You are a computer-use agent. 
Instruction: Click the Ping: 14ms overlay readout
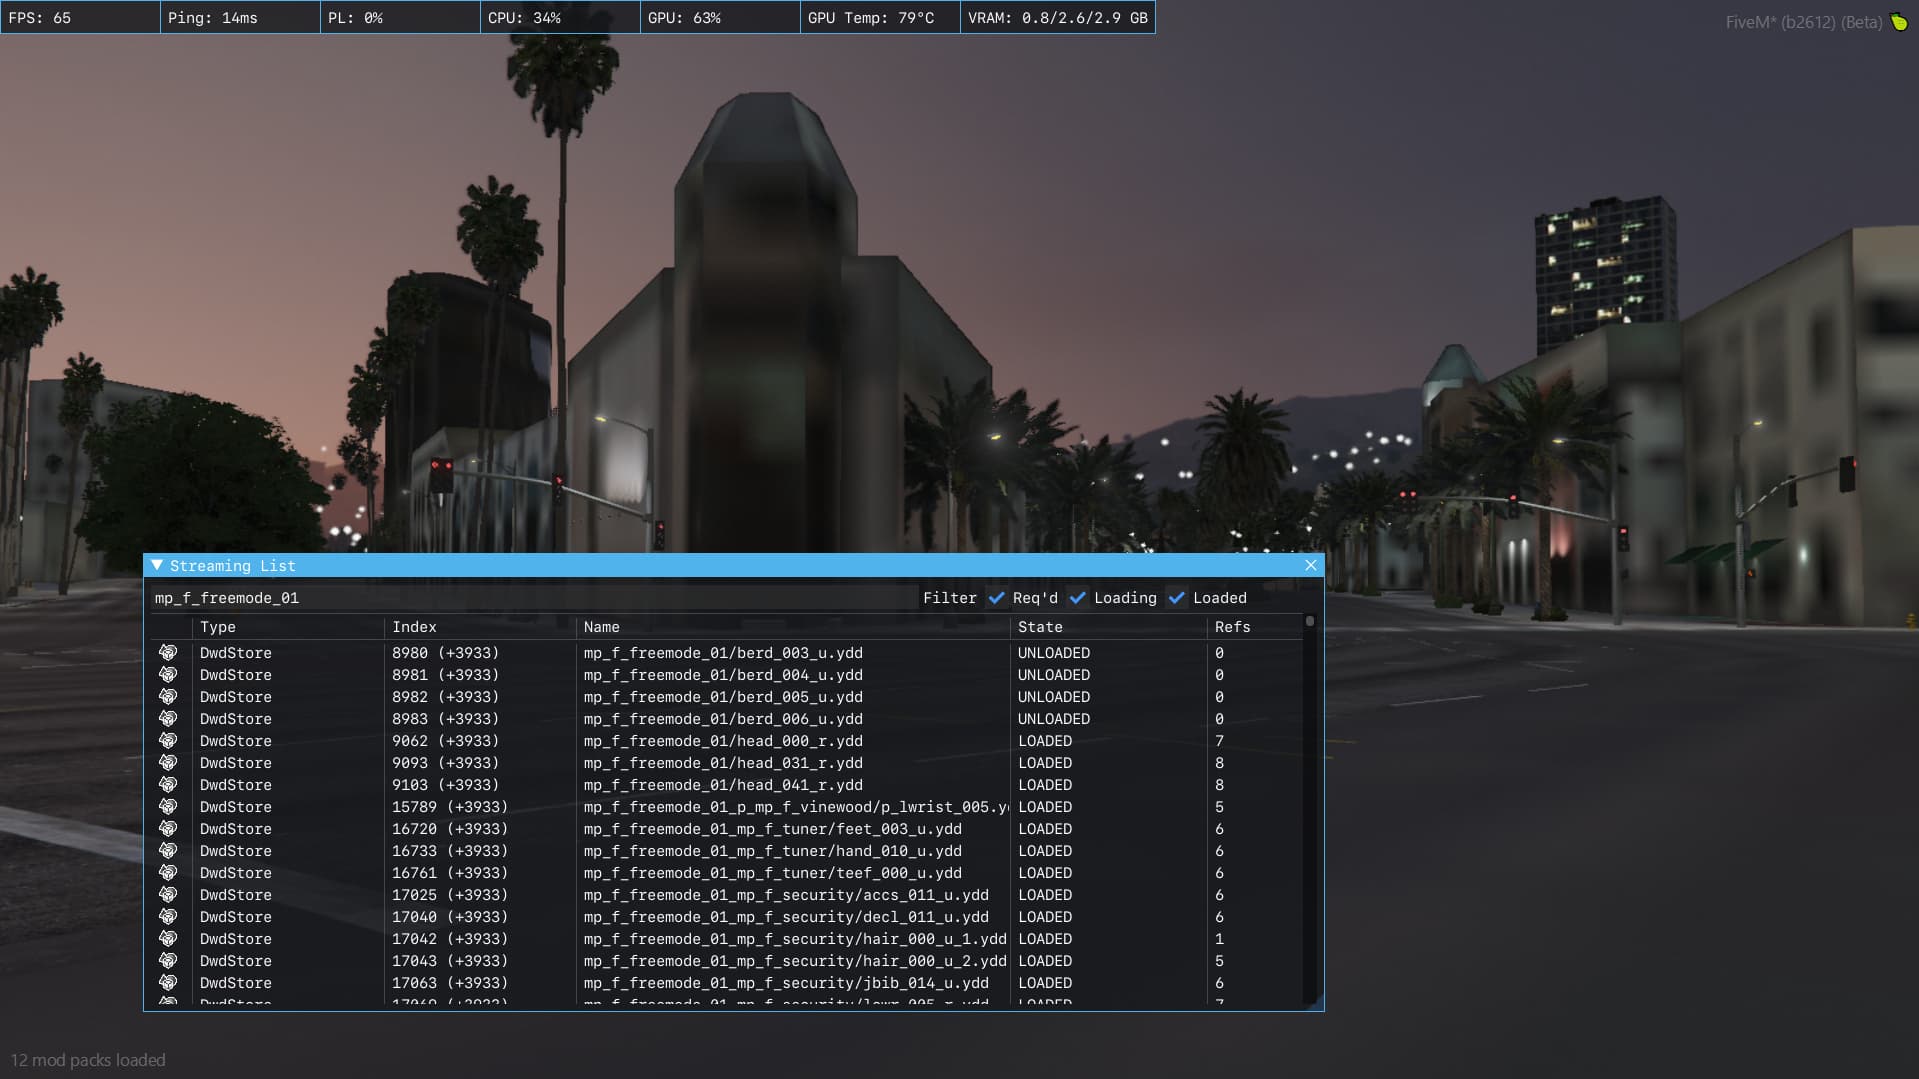pos(240,18)
